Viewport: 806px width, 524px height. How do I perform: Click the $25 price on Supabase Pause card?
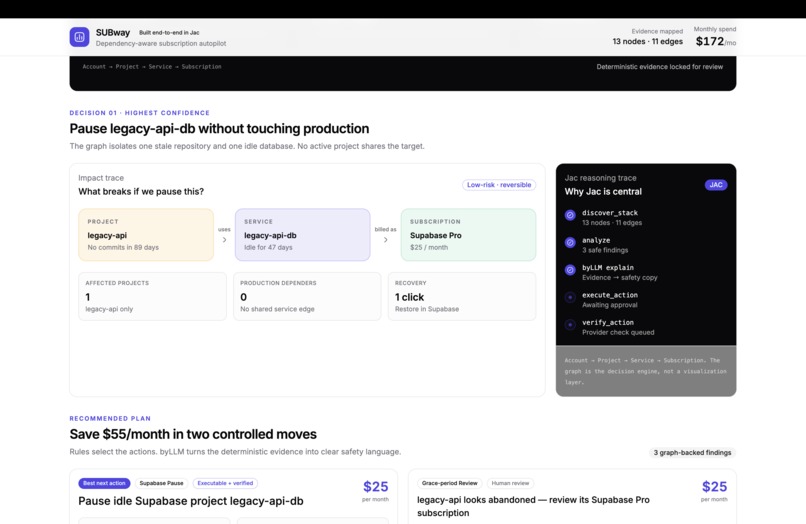coord(376,486)
